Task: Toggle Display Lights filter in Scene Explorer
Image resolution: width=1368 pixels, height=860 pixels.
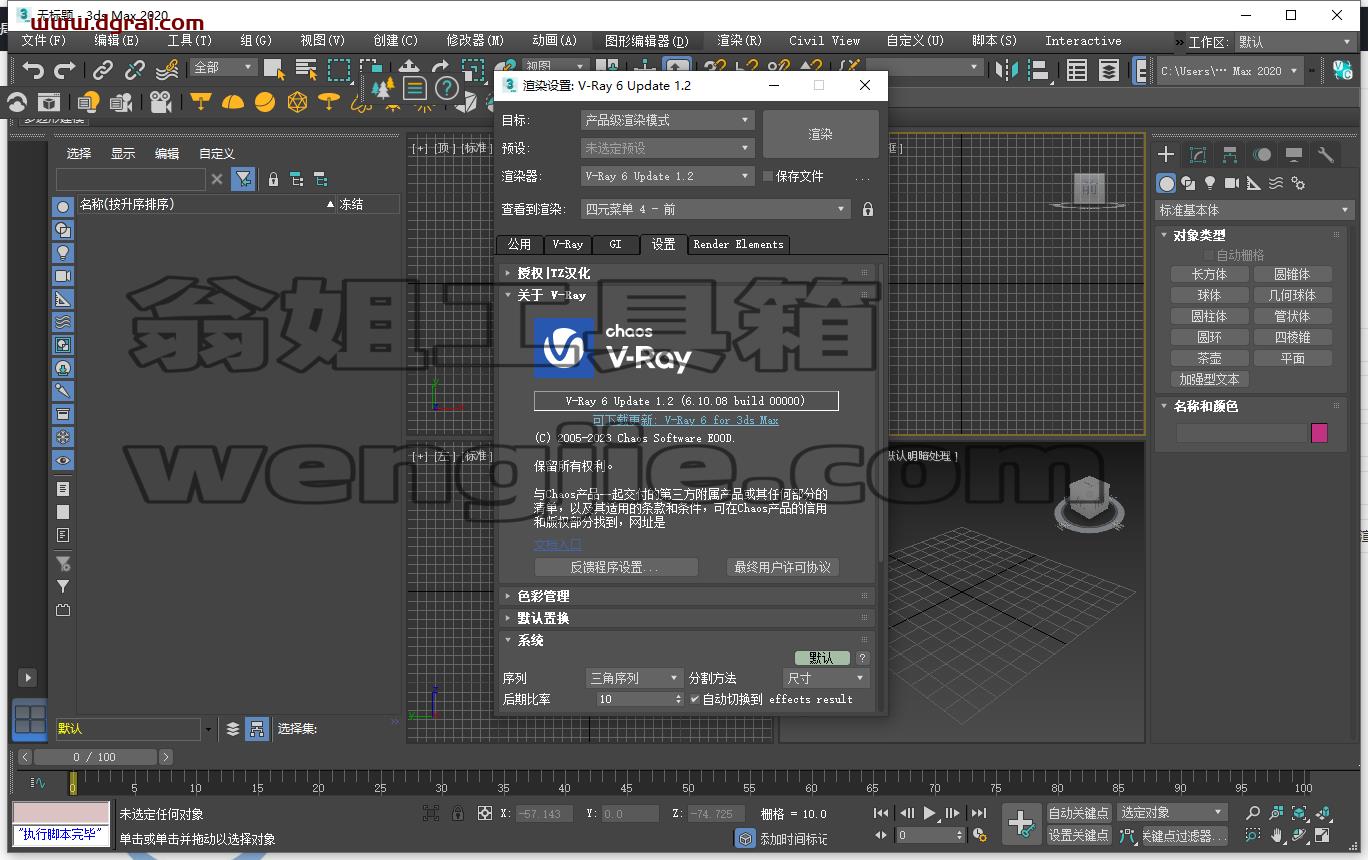Action: [63, 253]
